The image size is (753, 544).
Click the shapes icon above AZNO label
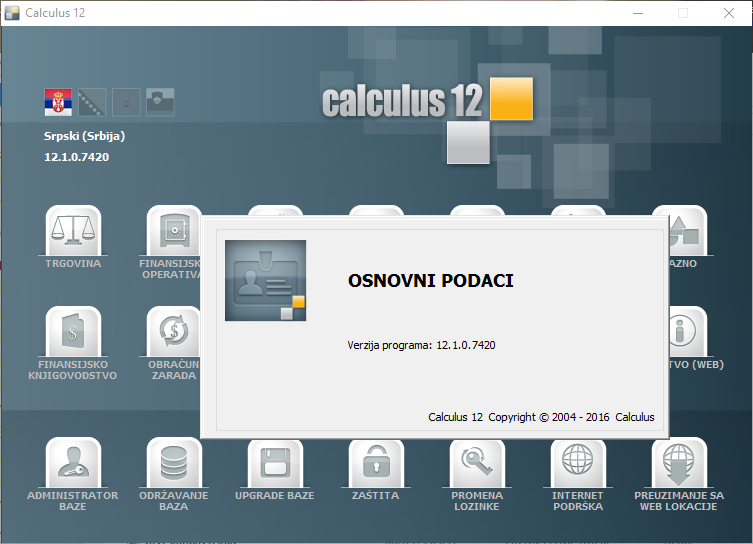click(x=688, y=231)
